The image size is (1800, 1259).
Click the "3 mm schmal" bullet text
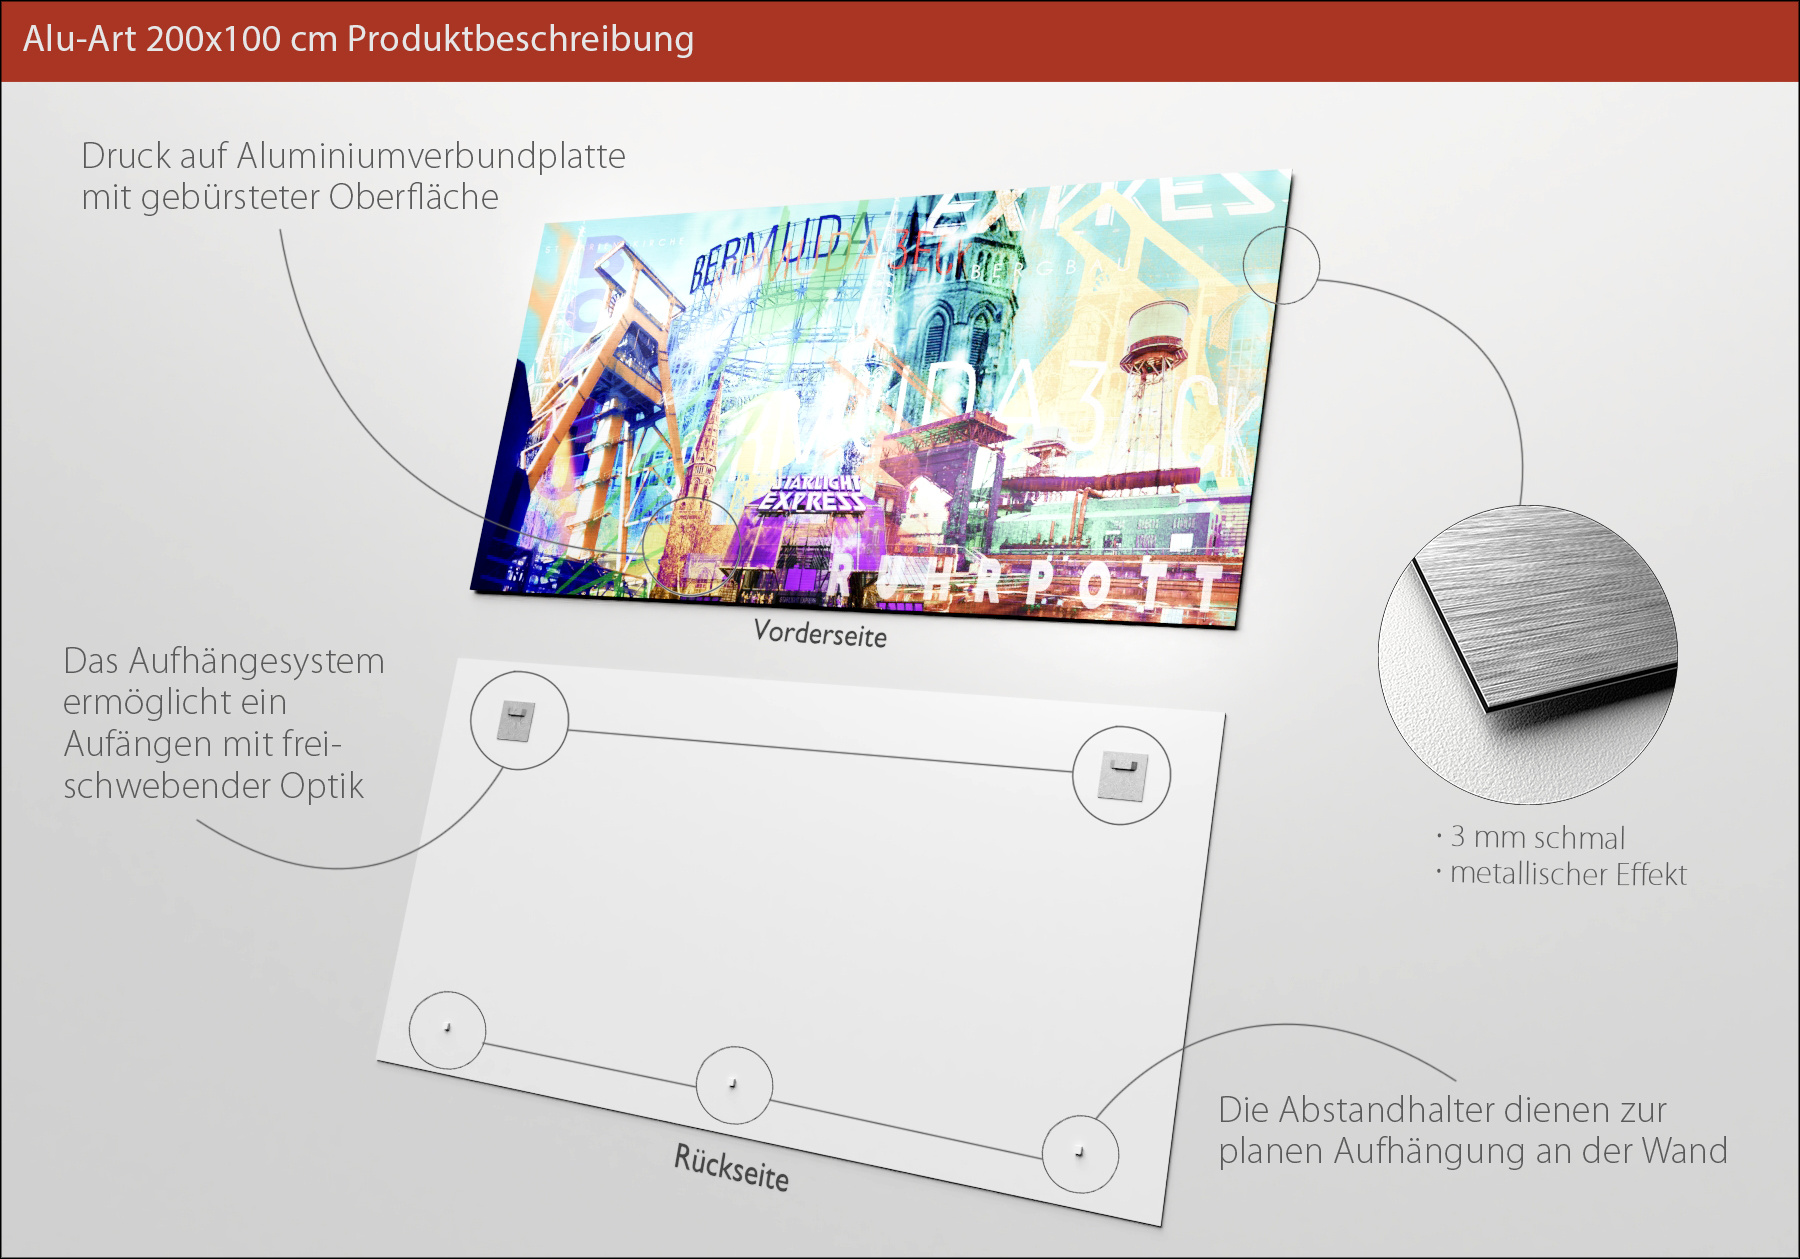click(x=1537, y=837)
